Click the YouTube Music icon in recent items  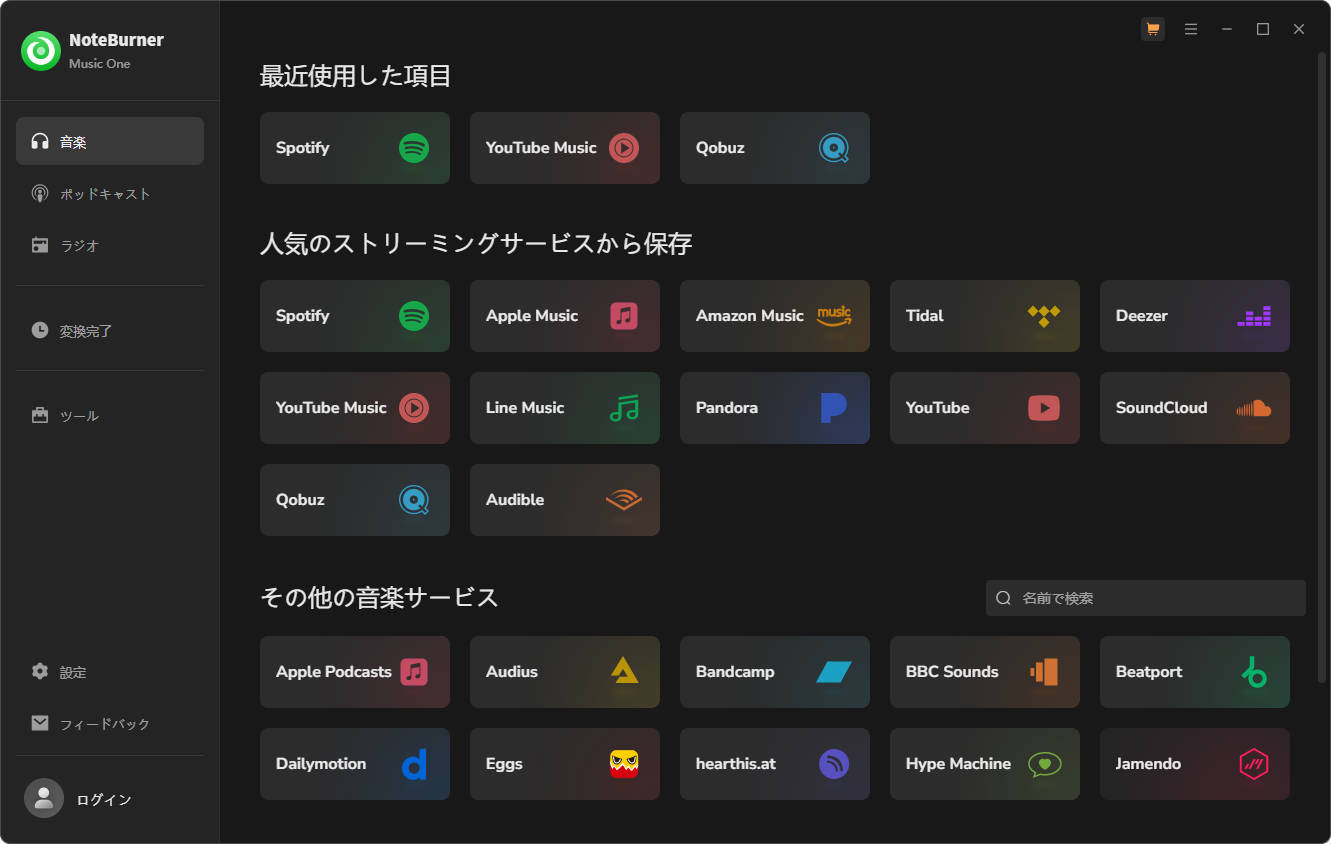tap(624, 148)
